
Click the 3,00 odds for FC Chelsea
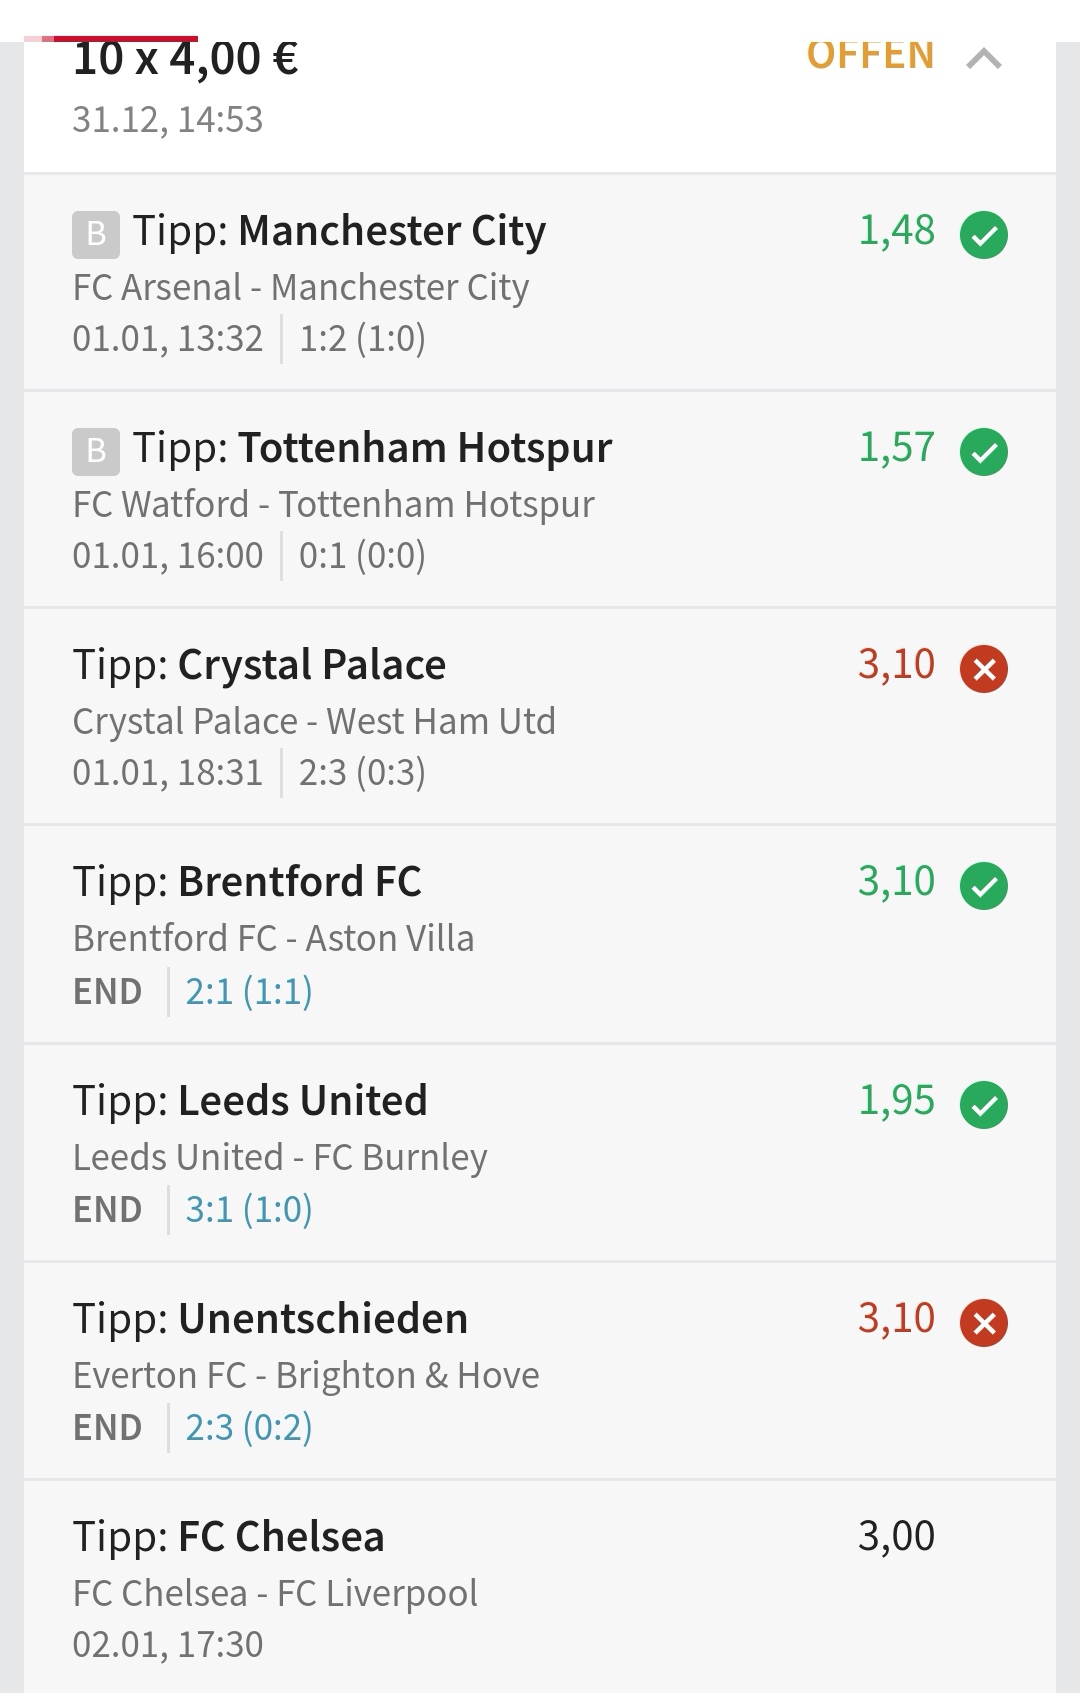[x=896, y=1536]
